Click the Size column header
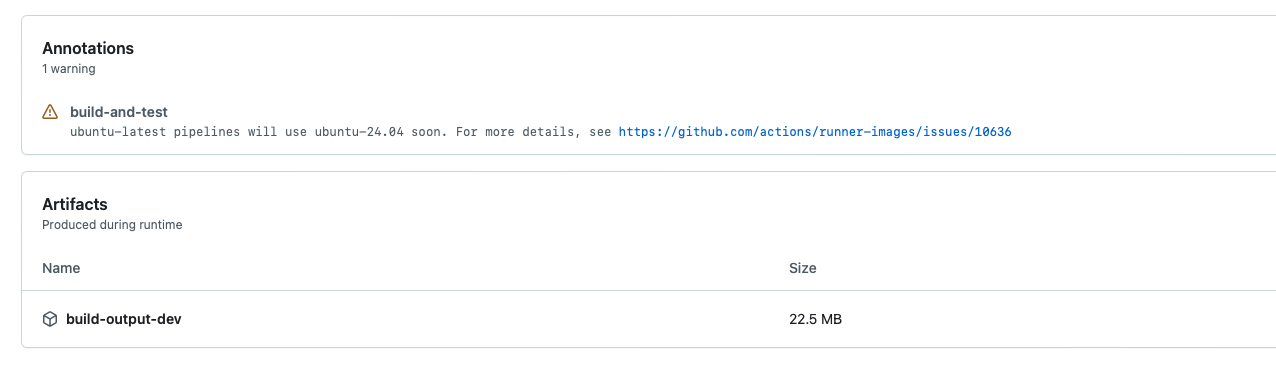Screen dimensions: 1276x379 [803, 268]
